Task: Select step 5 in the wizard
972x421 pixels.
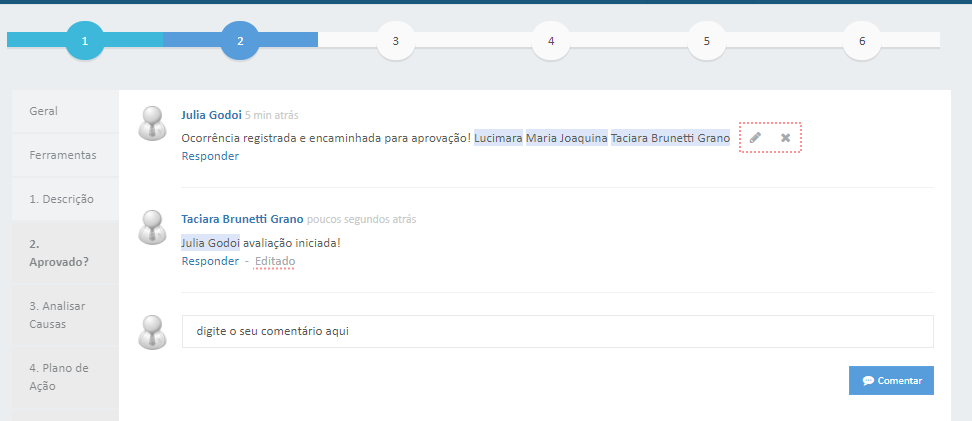Action: [x=707, y=41]
